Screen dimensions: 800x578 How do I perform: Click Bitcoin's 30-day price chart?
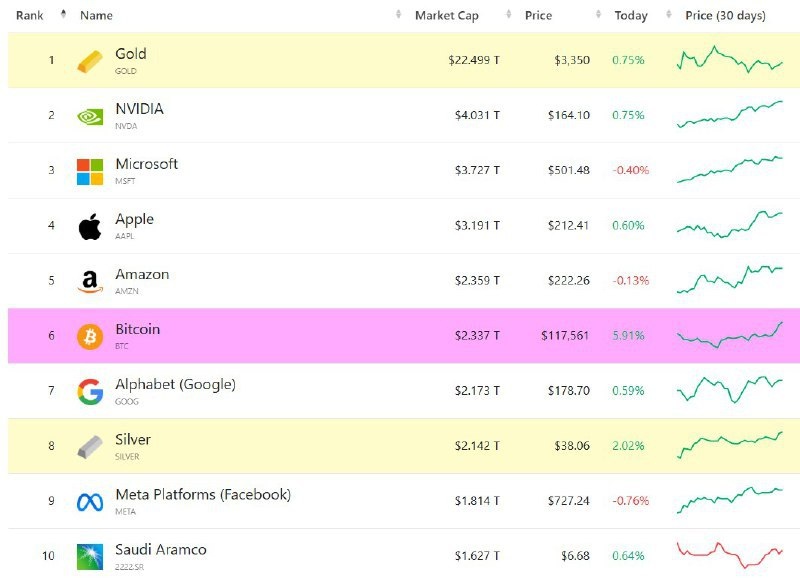(729, 335)
